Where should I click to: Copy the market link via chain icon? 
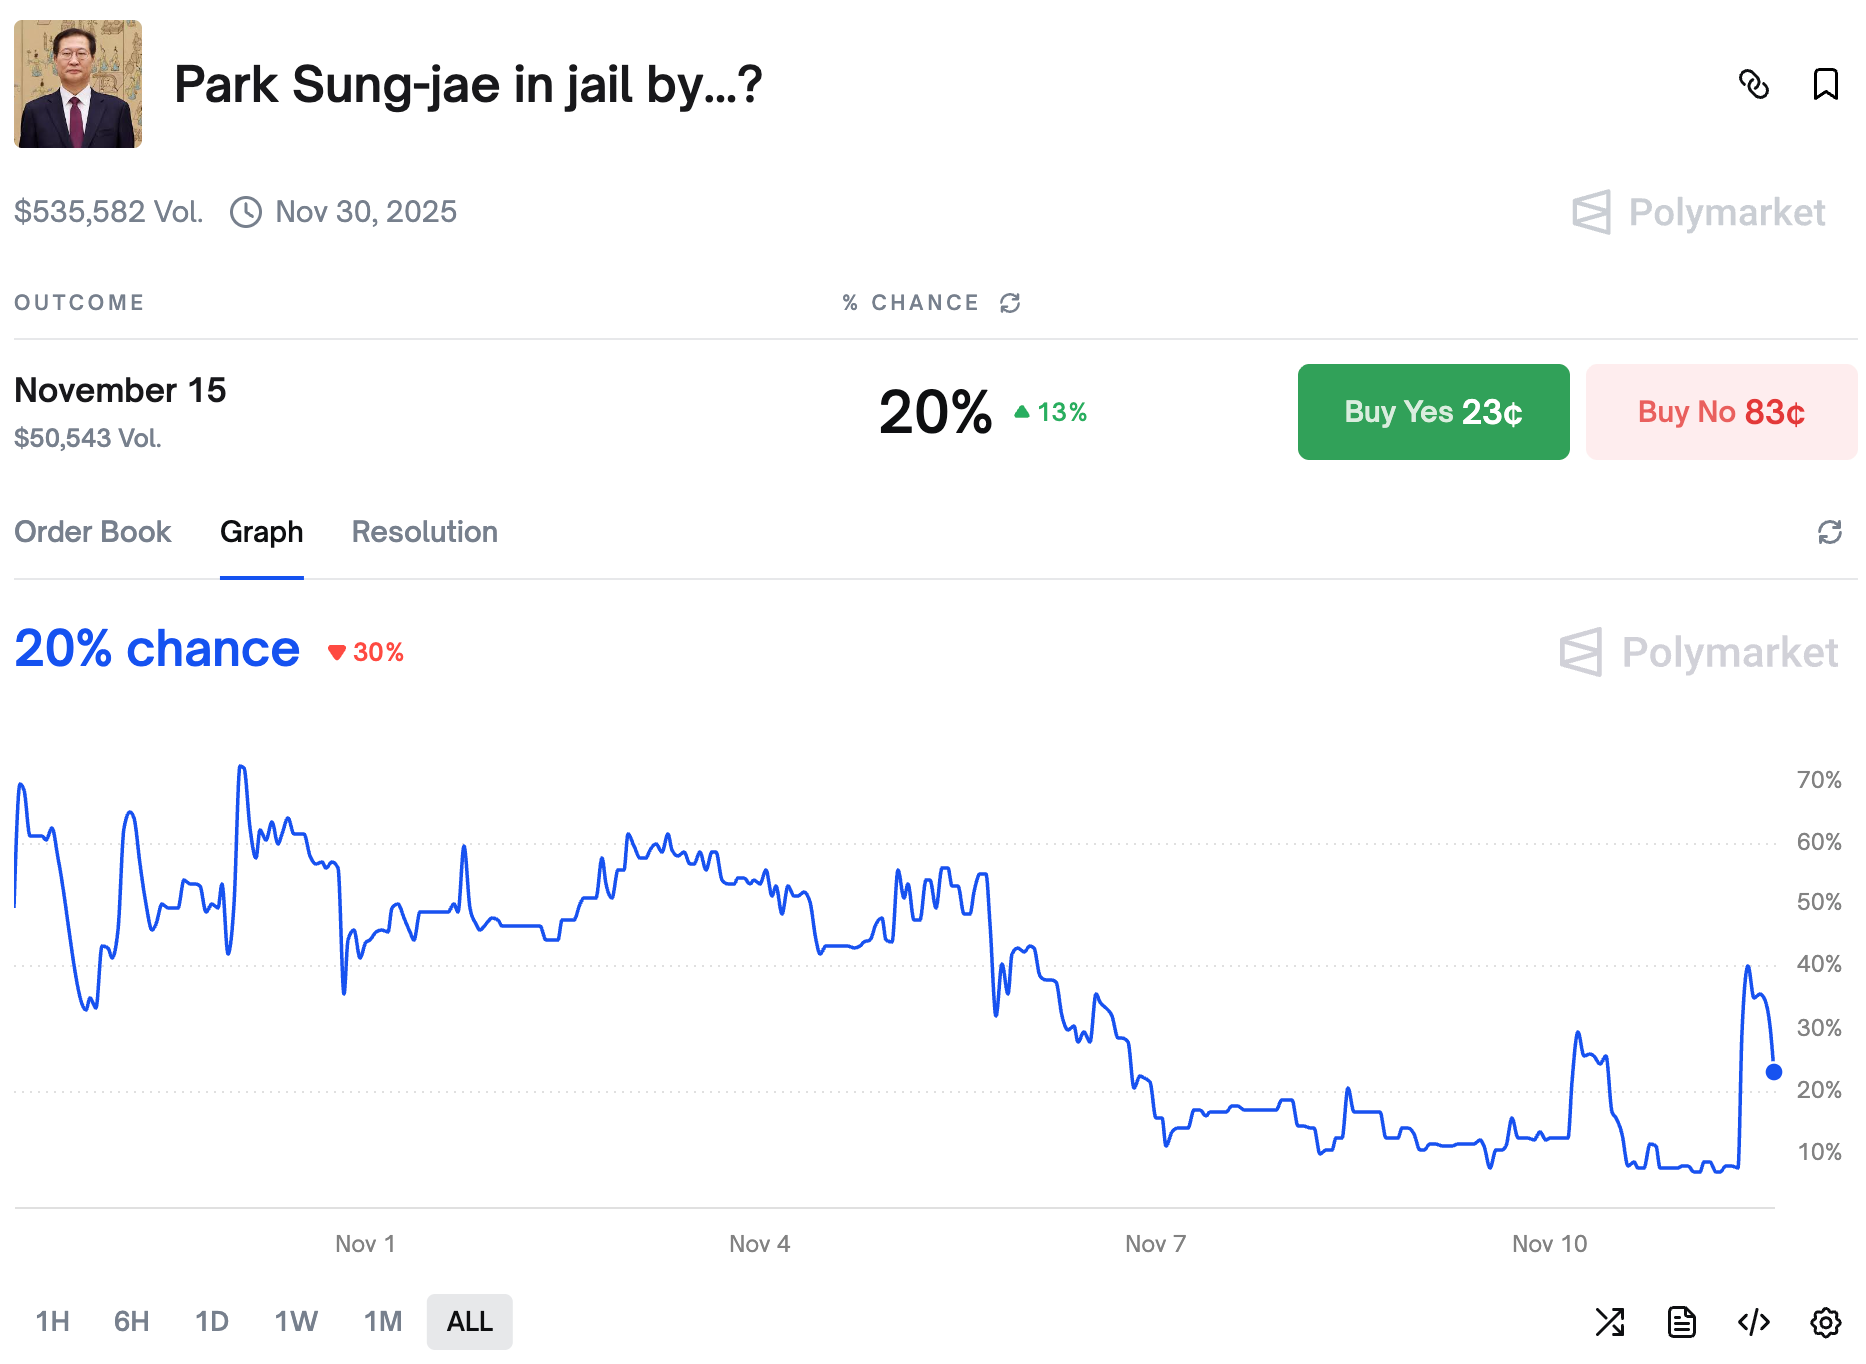coord(1754,85)
